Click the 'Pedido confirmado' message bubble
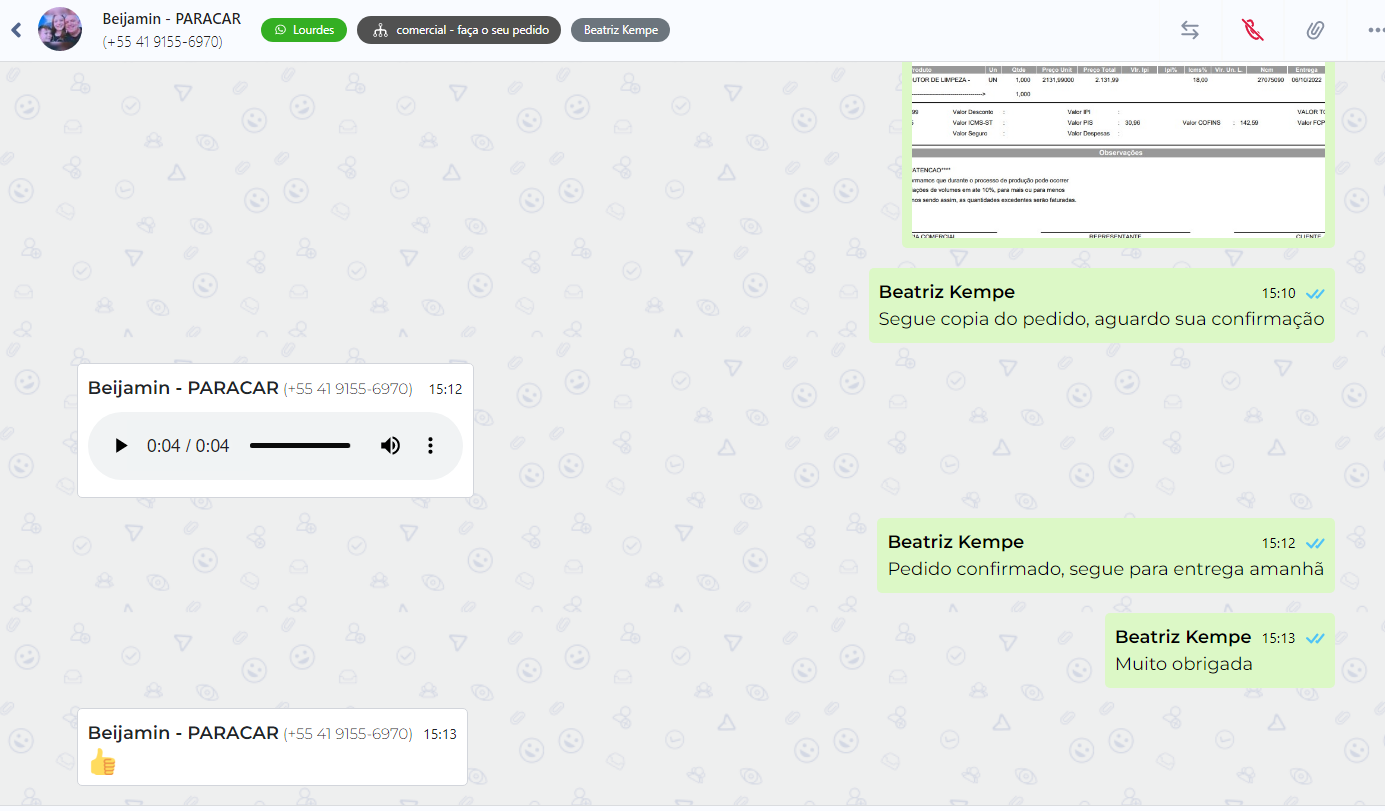Screen dimensions: 1385x811 (1105, 570)
